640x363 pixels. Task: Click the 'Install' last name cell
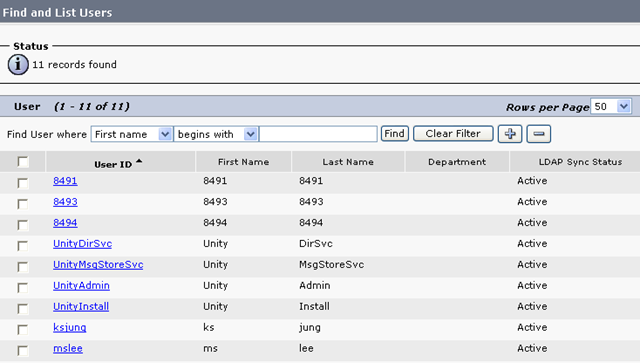pos(314,306)
